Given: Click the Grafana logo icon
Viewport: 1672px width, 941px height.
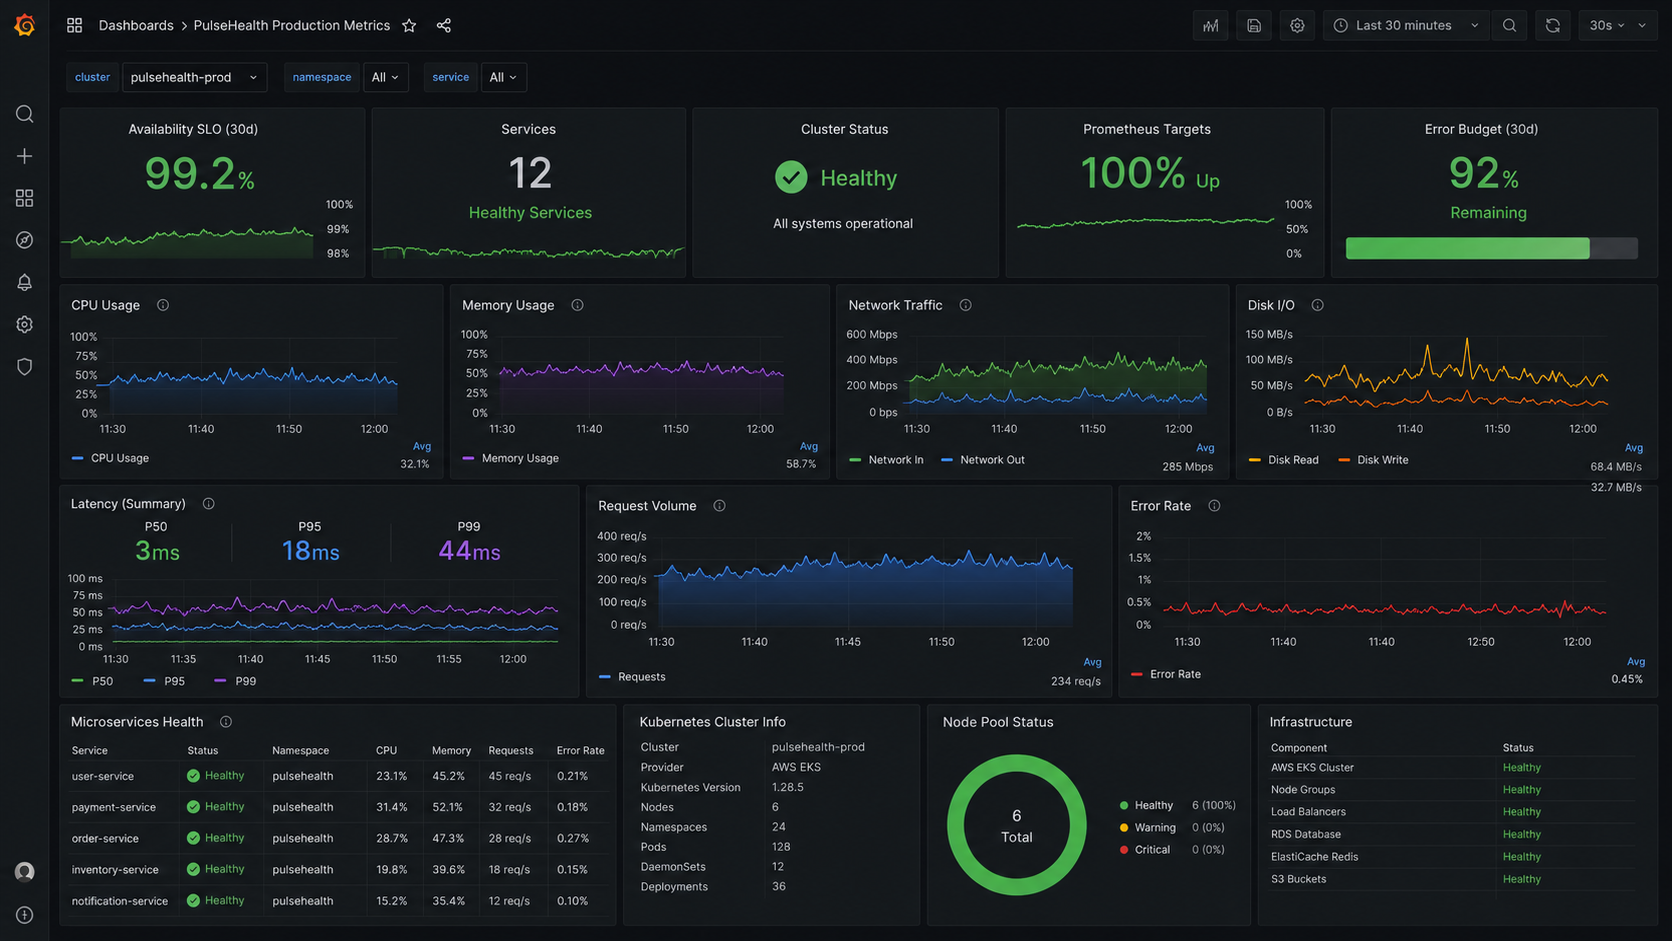Looking at the screenshot, I should [x=25, y=25].
